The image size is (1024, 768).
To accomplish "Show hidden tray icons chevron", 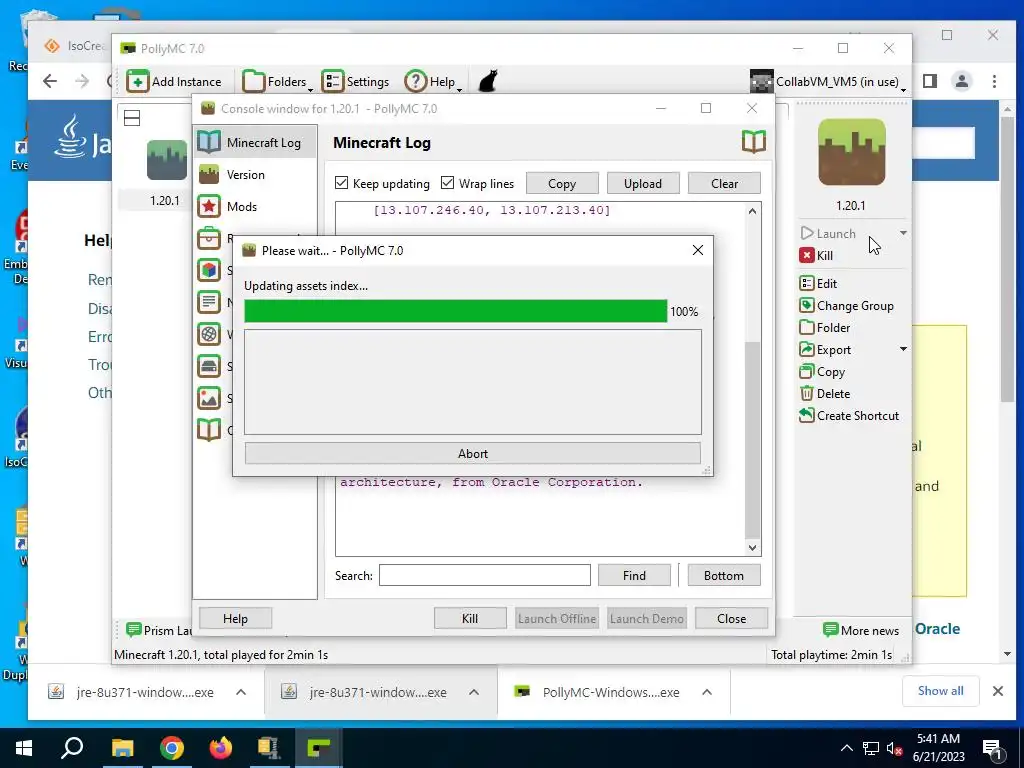I will pos(846,748).
